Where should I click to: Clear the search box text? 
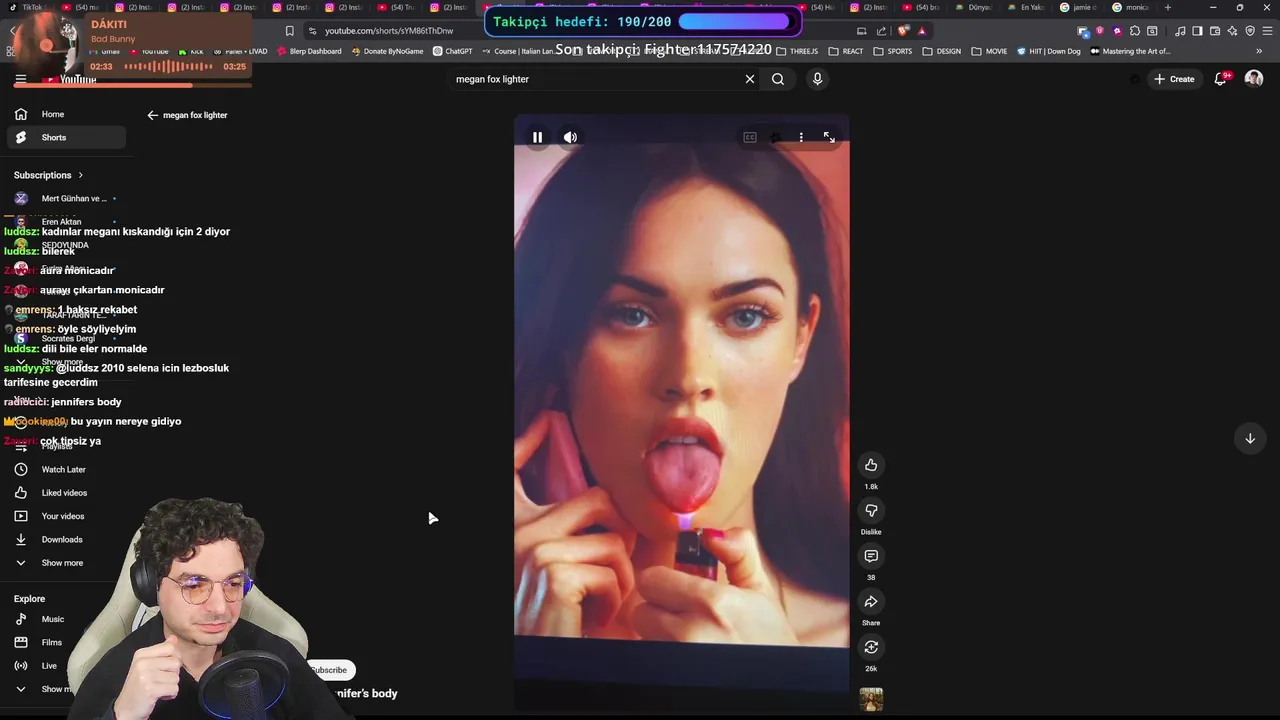[750, 79]
